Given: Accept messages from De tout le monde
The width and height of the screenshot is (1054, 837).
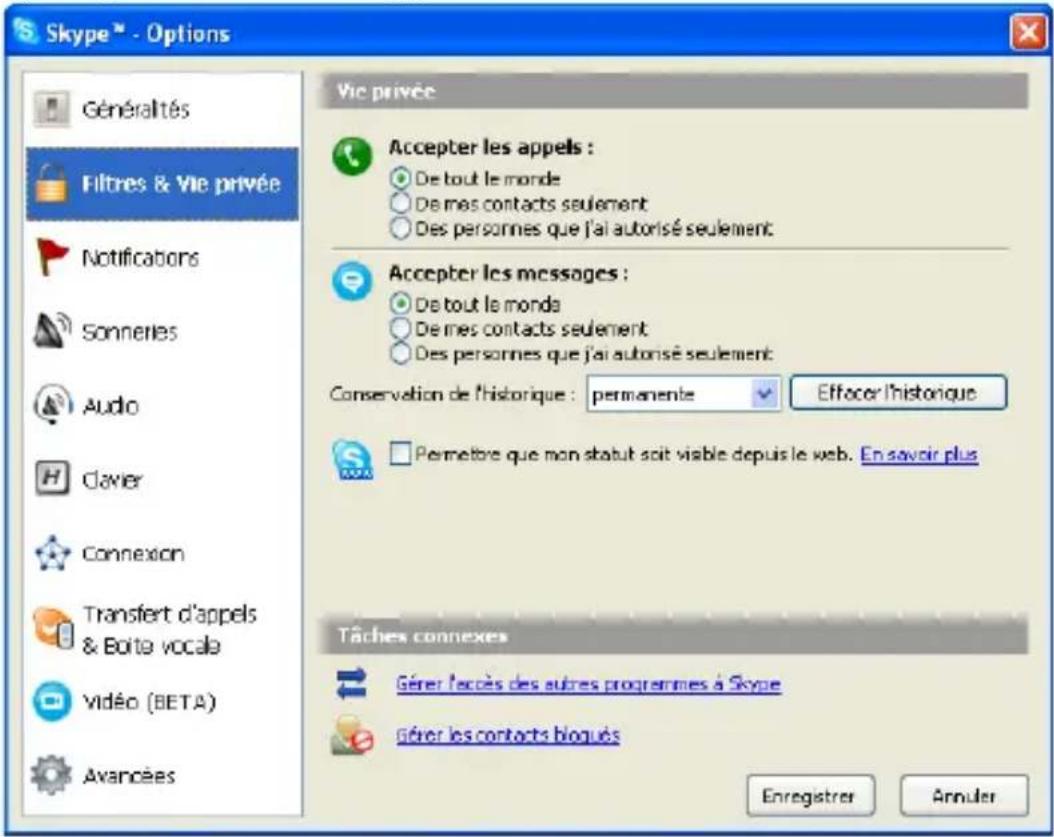Looking at the screenshot, I should [400, 304].
